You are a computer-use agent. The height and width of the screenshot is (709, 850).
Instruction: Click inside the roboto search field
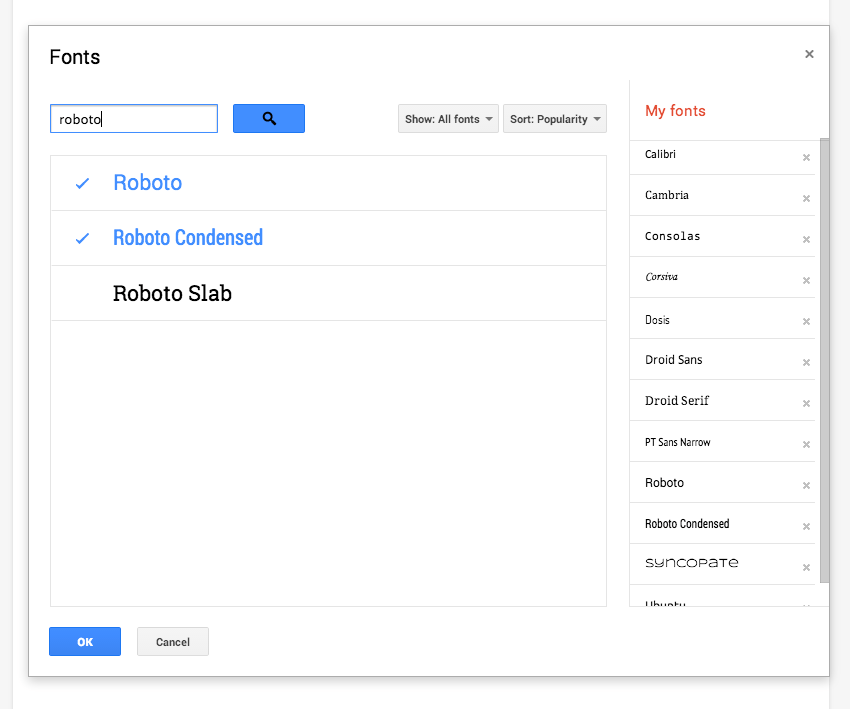(x=133, y=118)
